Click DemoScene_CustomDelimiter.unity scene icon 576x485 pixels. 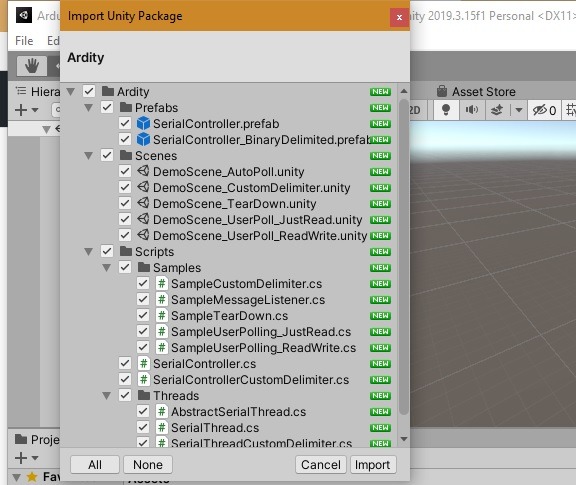coord(143,187)
